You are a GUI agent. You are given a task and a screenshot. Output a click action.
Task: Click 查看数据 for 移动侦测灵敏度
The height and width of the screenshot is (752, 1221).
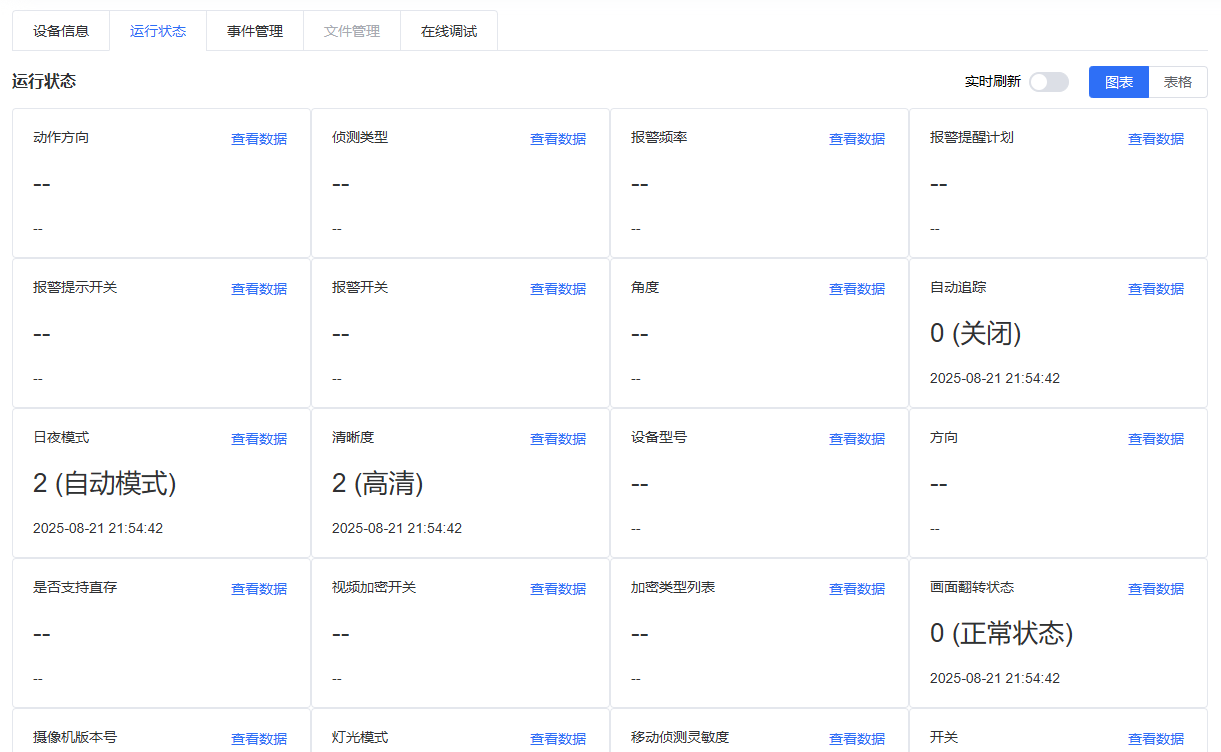click(x=857, y=739)
